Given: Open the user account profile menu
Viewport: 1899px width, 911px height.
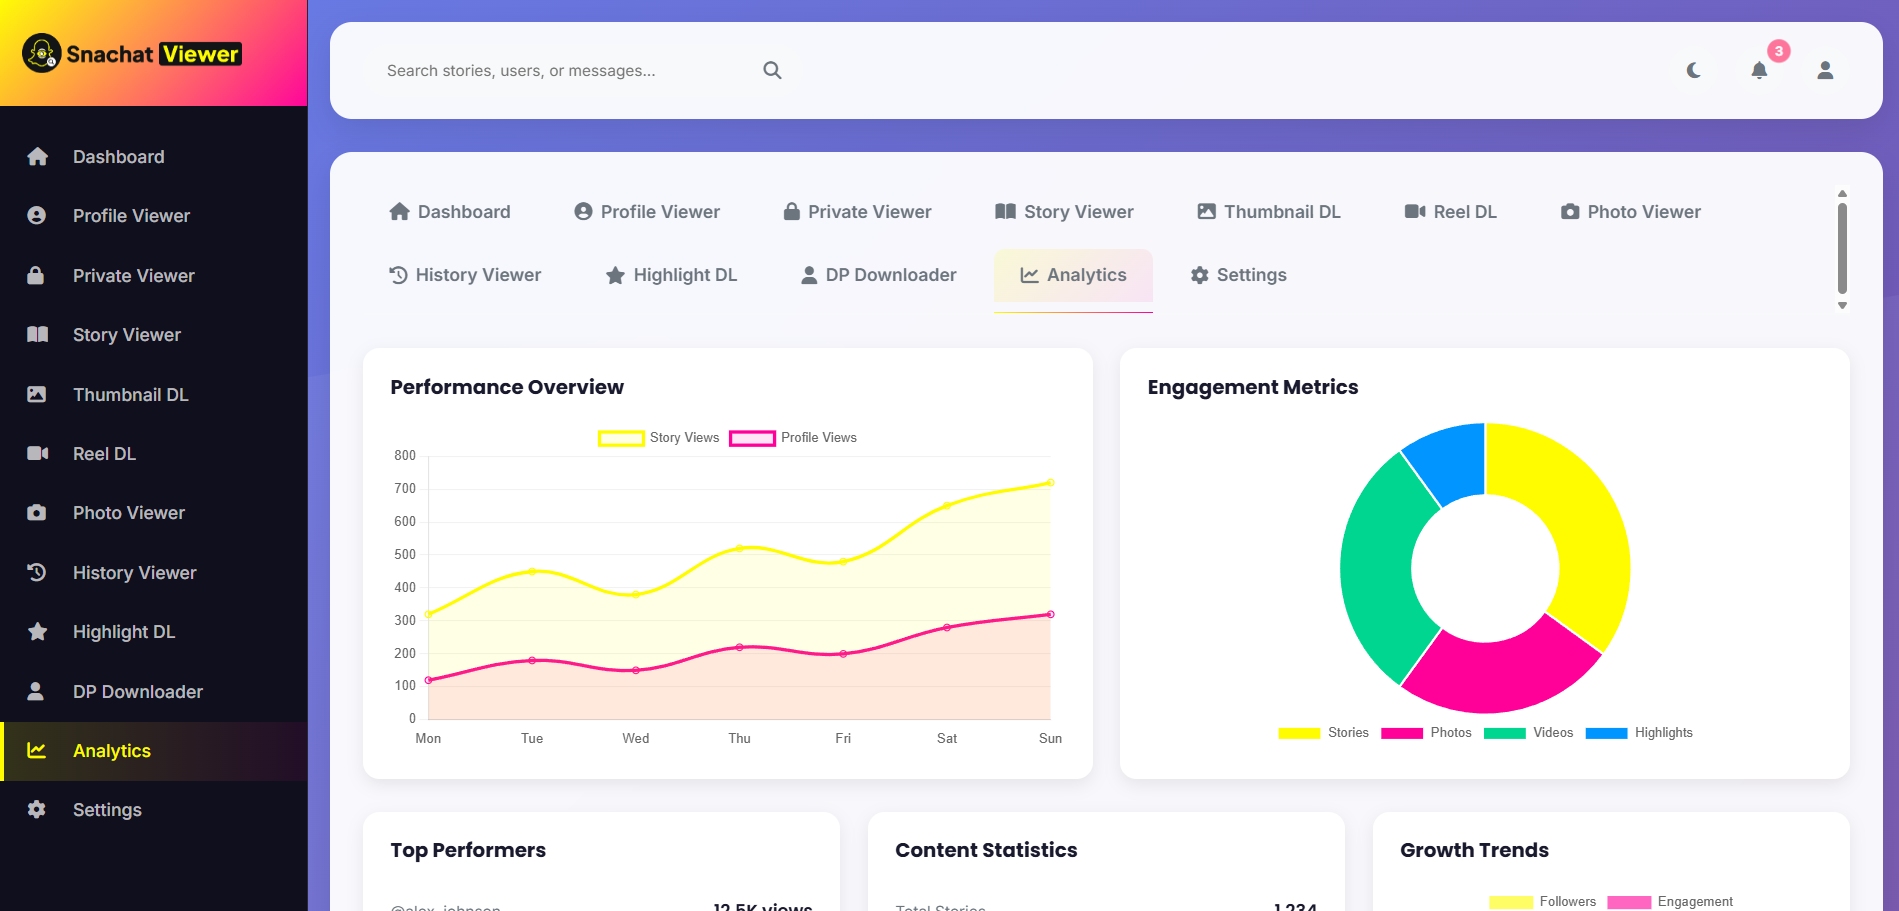Looking at the screenshot, I should click(x=1824, y=70).
